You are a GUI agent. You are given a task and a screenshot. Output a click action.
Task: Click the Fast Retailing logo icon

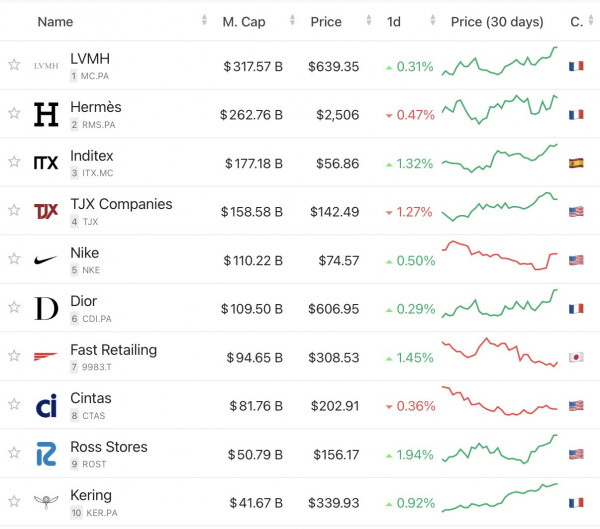(x=46, y=356)
